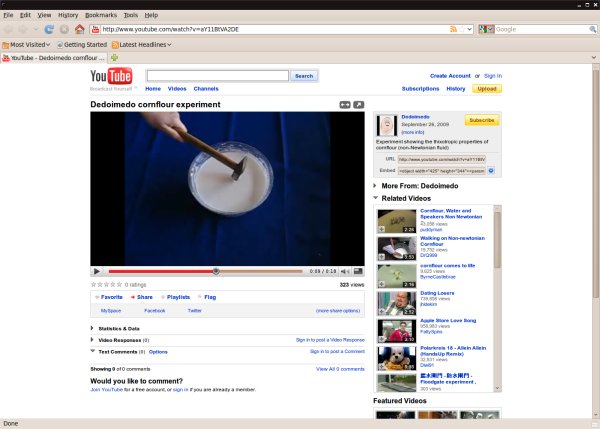Screen dimensions: 600x429
Task: Click the Create Account link
Action: tap(450, 76)
